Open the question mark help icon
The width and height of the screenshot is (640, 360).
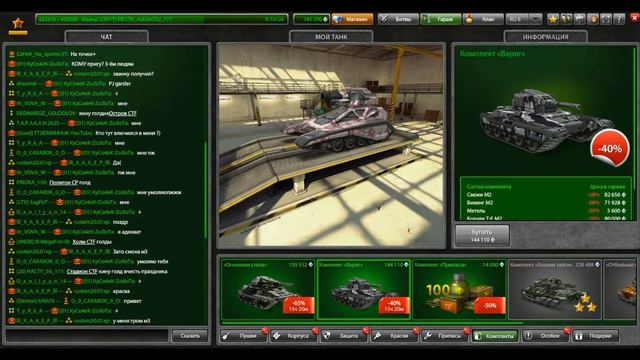click(x=619, y=19)
